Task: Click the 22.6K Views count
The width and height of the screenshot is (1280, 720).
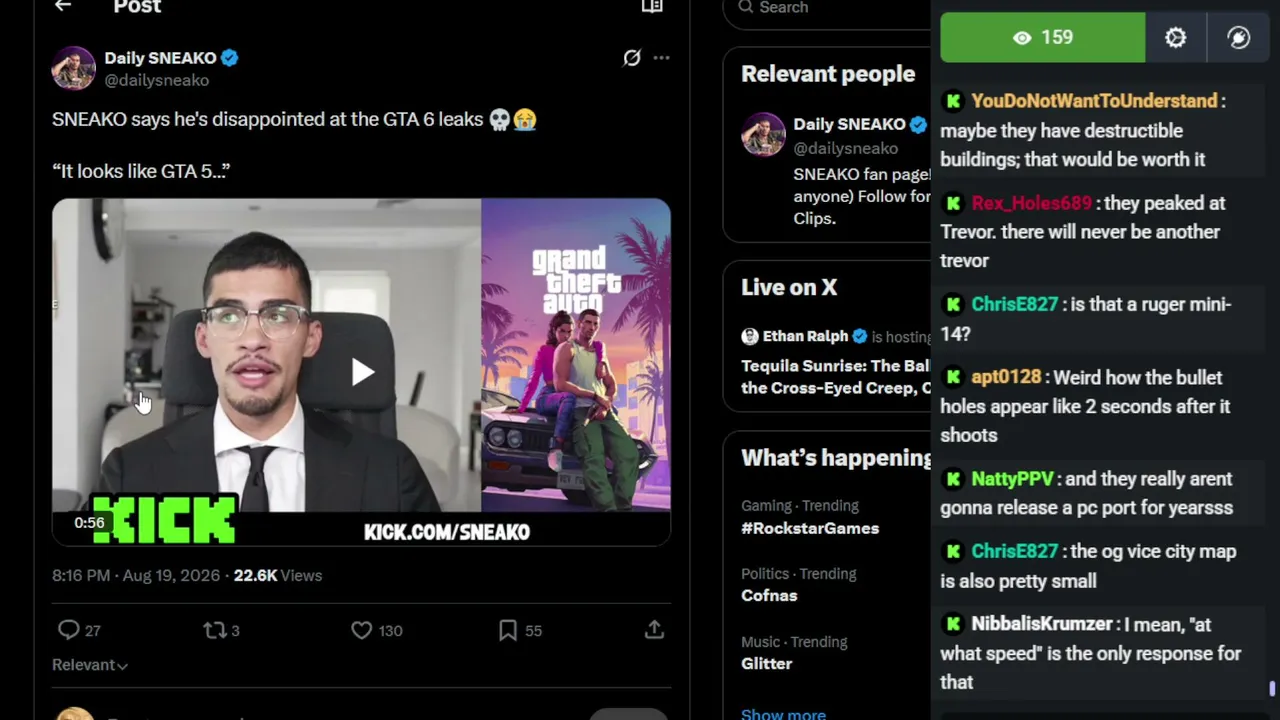Action: pyautogui.click(x=278, y=575)
